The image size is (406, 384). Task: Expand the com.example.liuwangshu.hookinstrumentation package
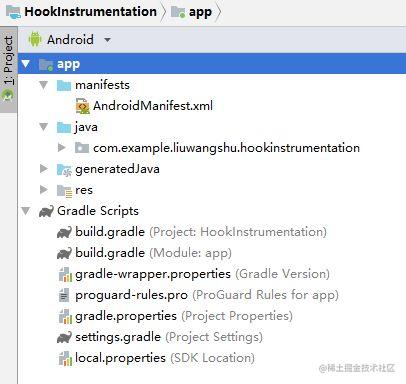pos(62,148)
